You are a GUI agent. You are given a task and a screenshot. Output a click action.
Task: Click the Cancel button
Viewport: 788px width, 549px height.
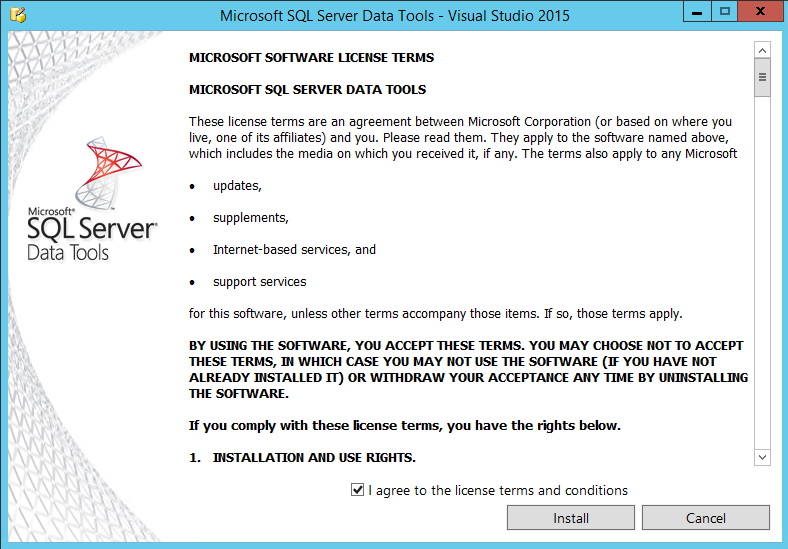(x=706, y=517)
